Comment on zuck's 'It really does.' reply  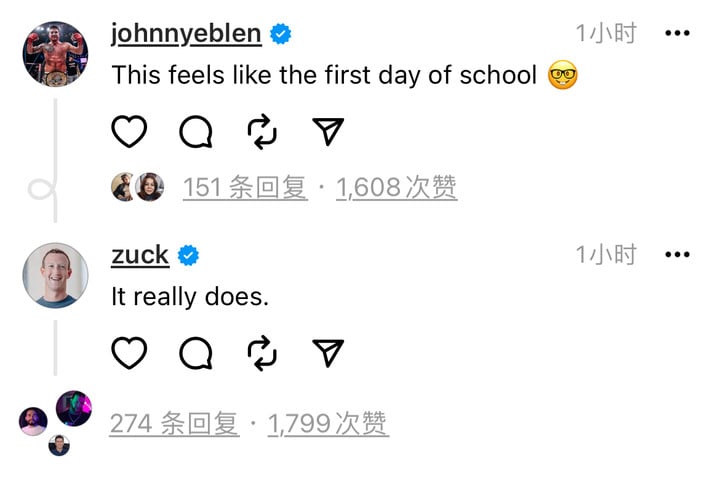[196, 352]
